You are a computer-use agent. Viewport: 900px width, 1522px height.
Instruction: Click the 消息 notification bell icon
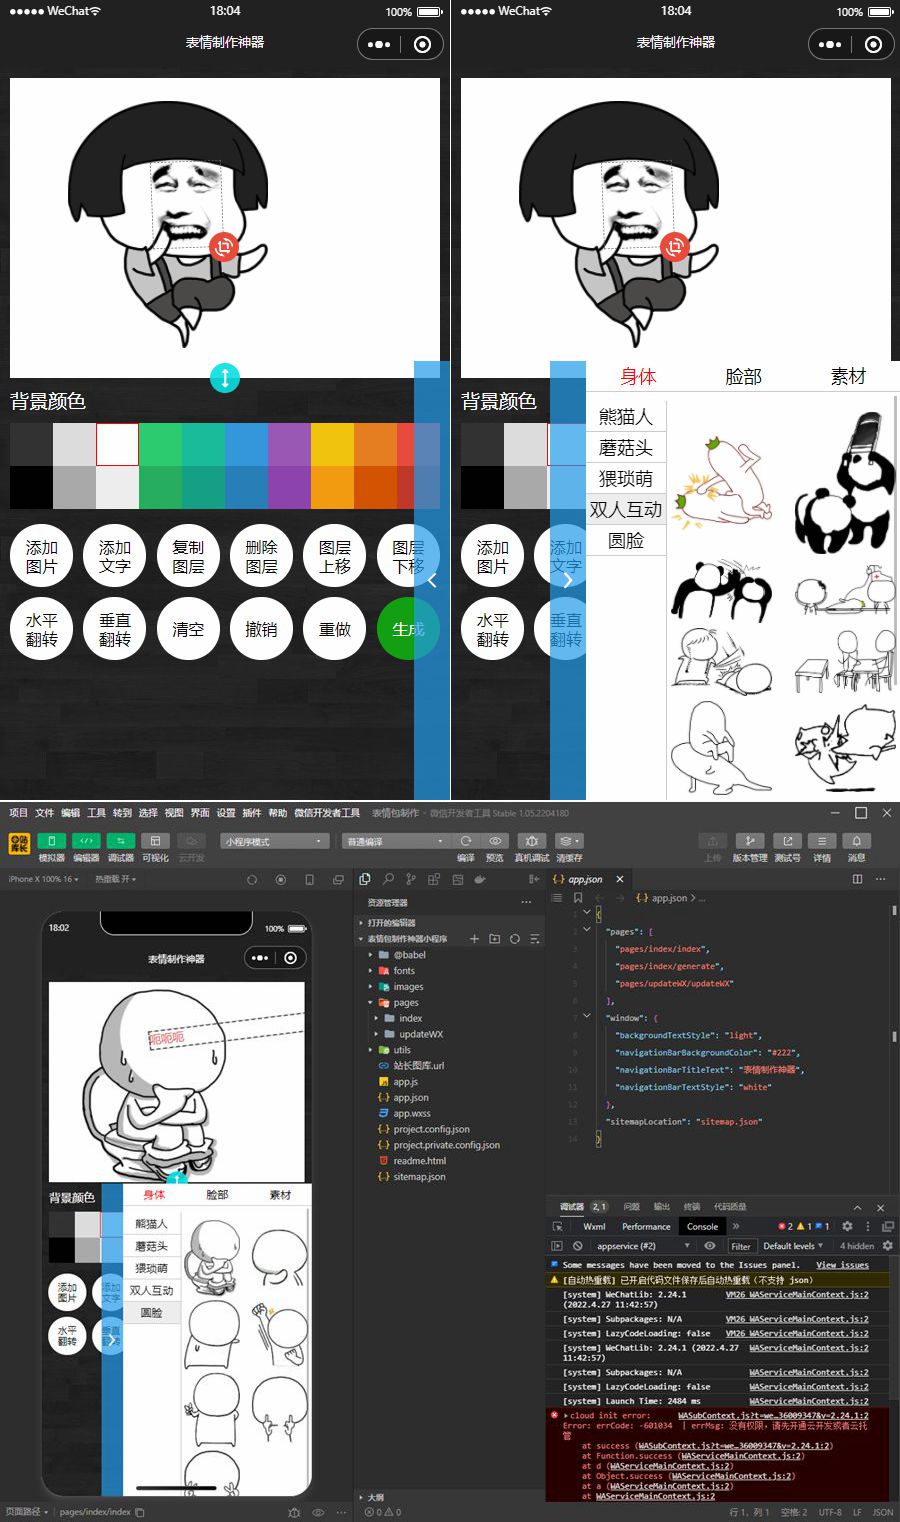pyautogui.click(x=856, y=841)
